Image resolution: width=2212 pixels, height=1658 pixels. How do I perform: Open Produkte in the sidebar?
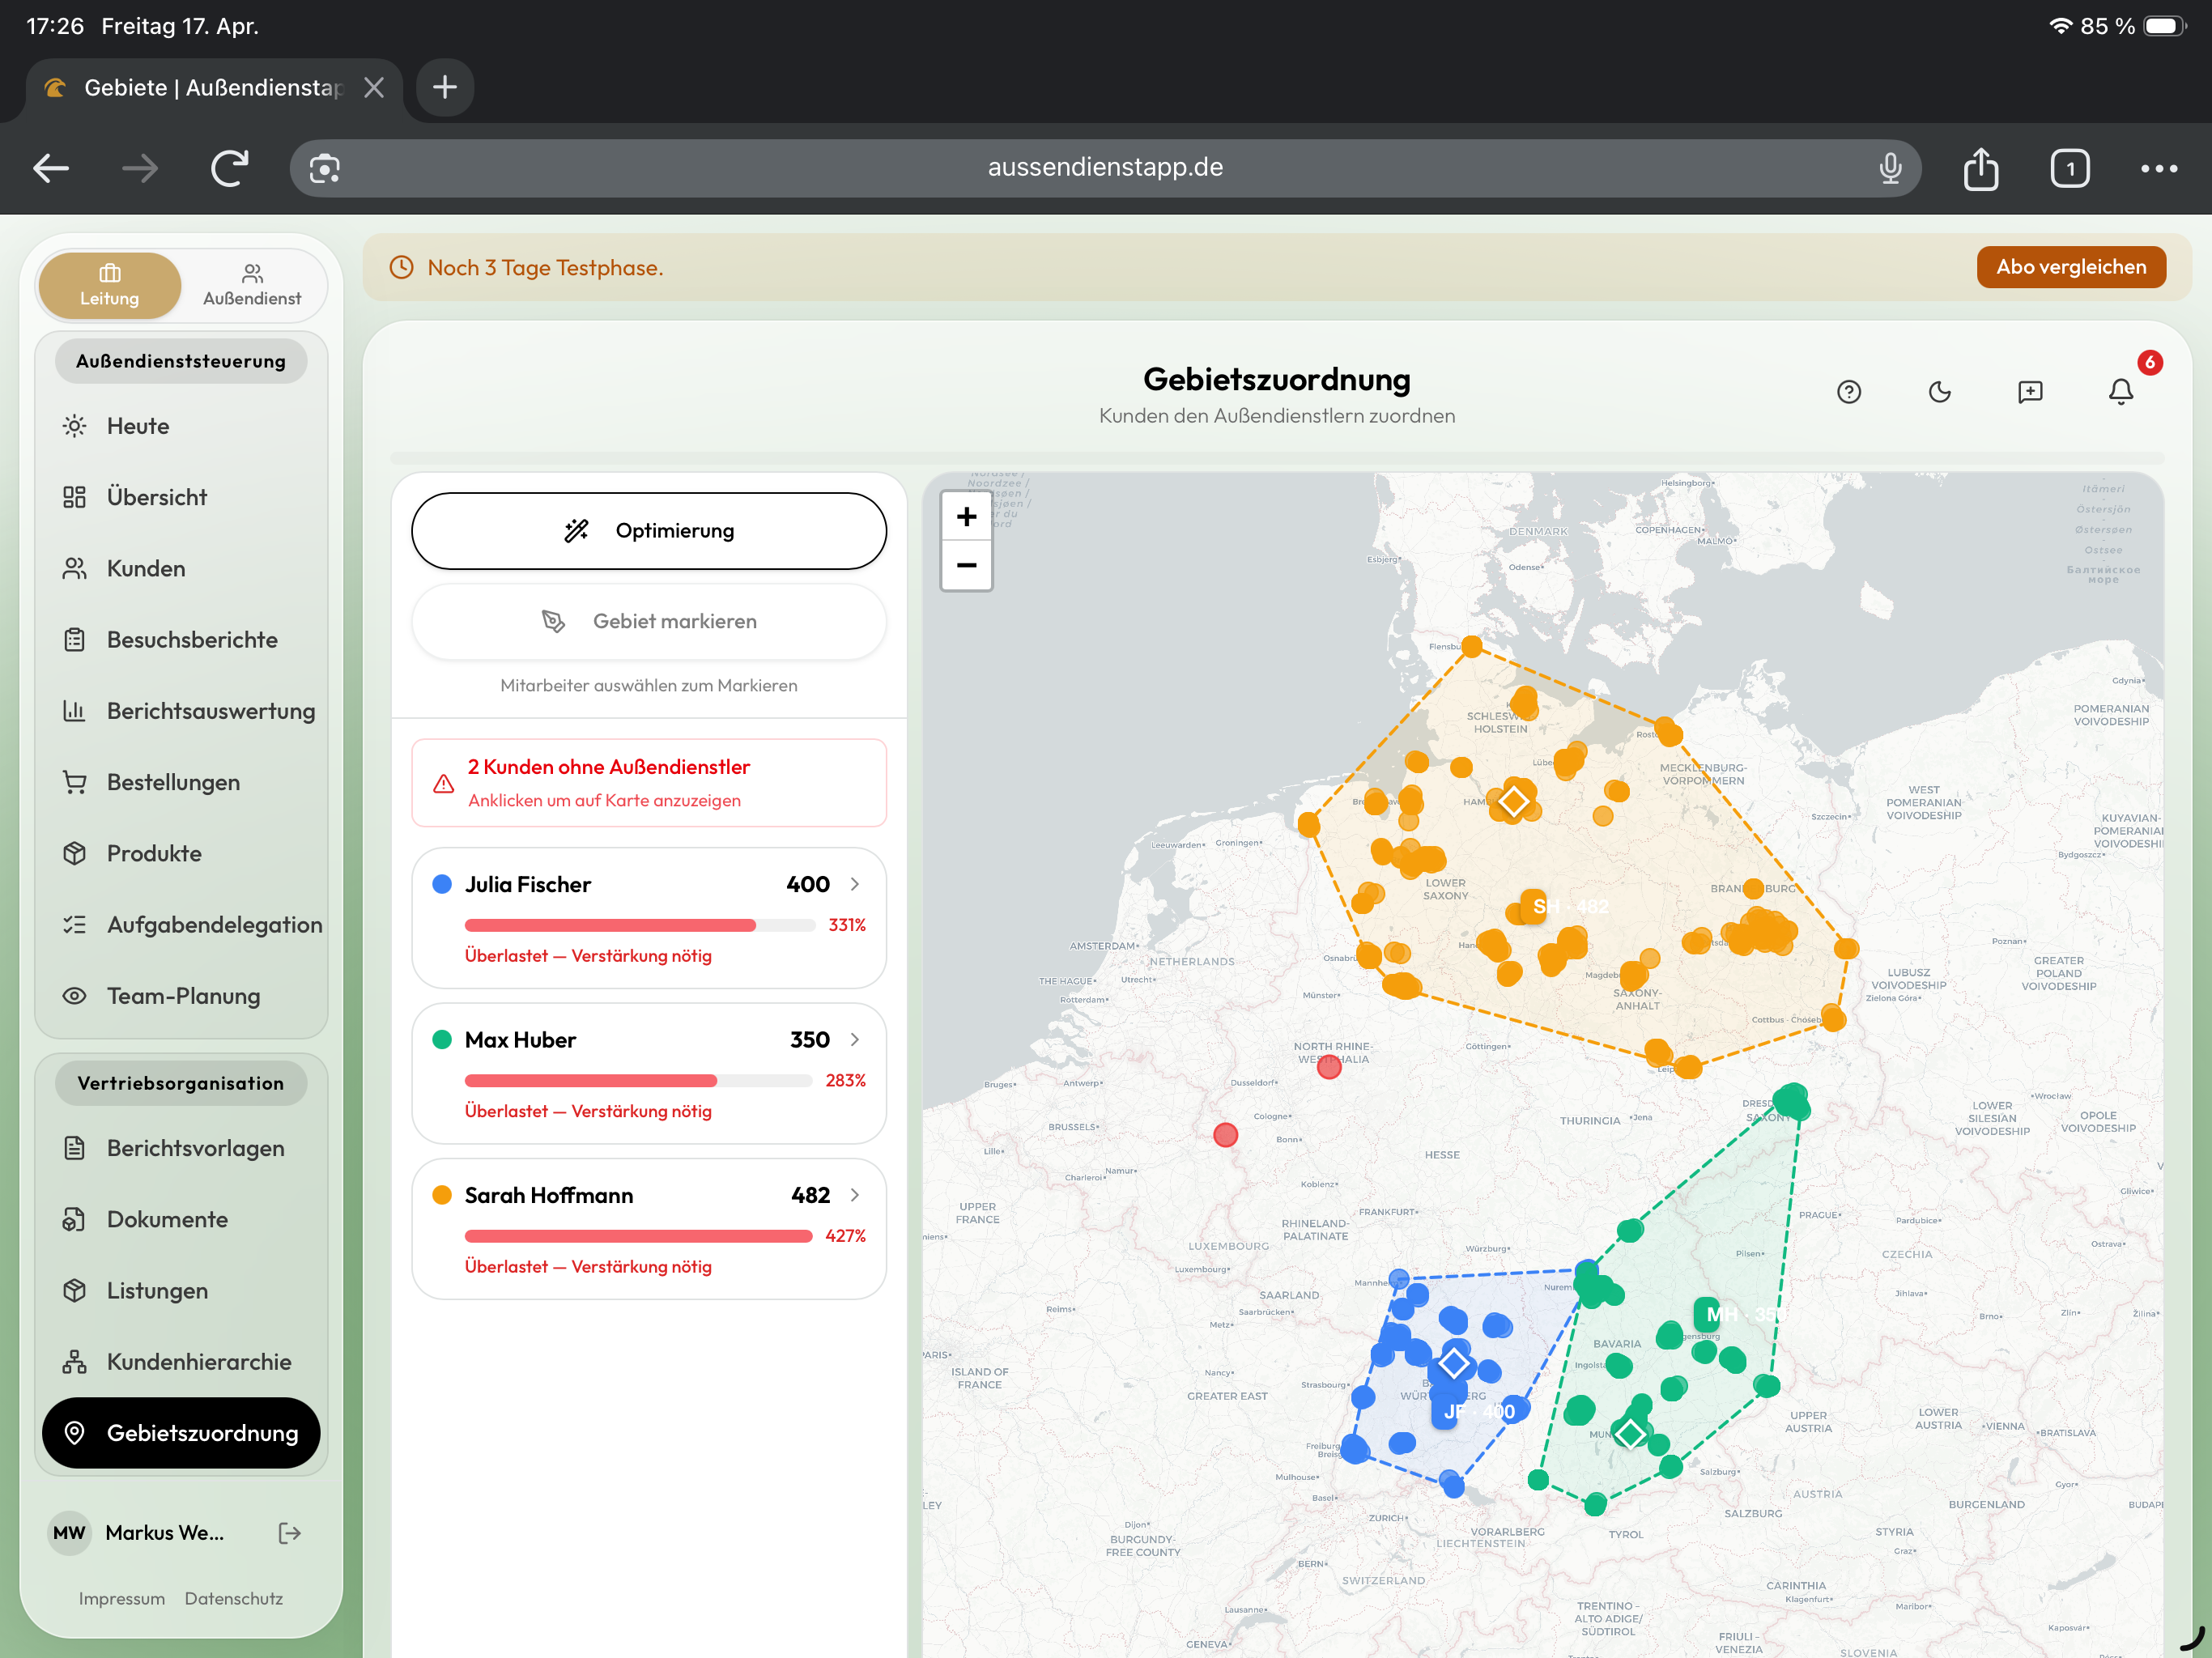181,854
